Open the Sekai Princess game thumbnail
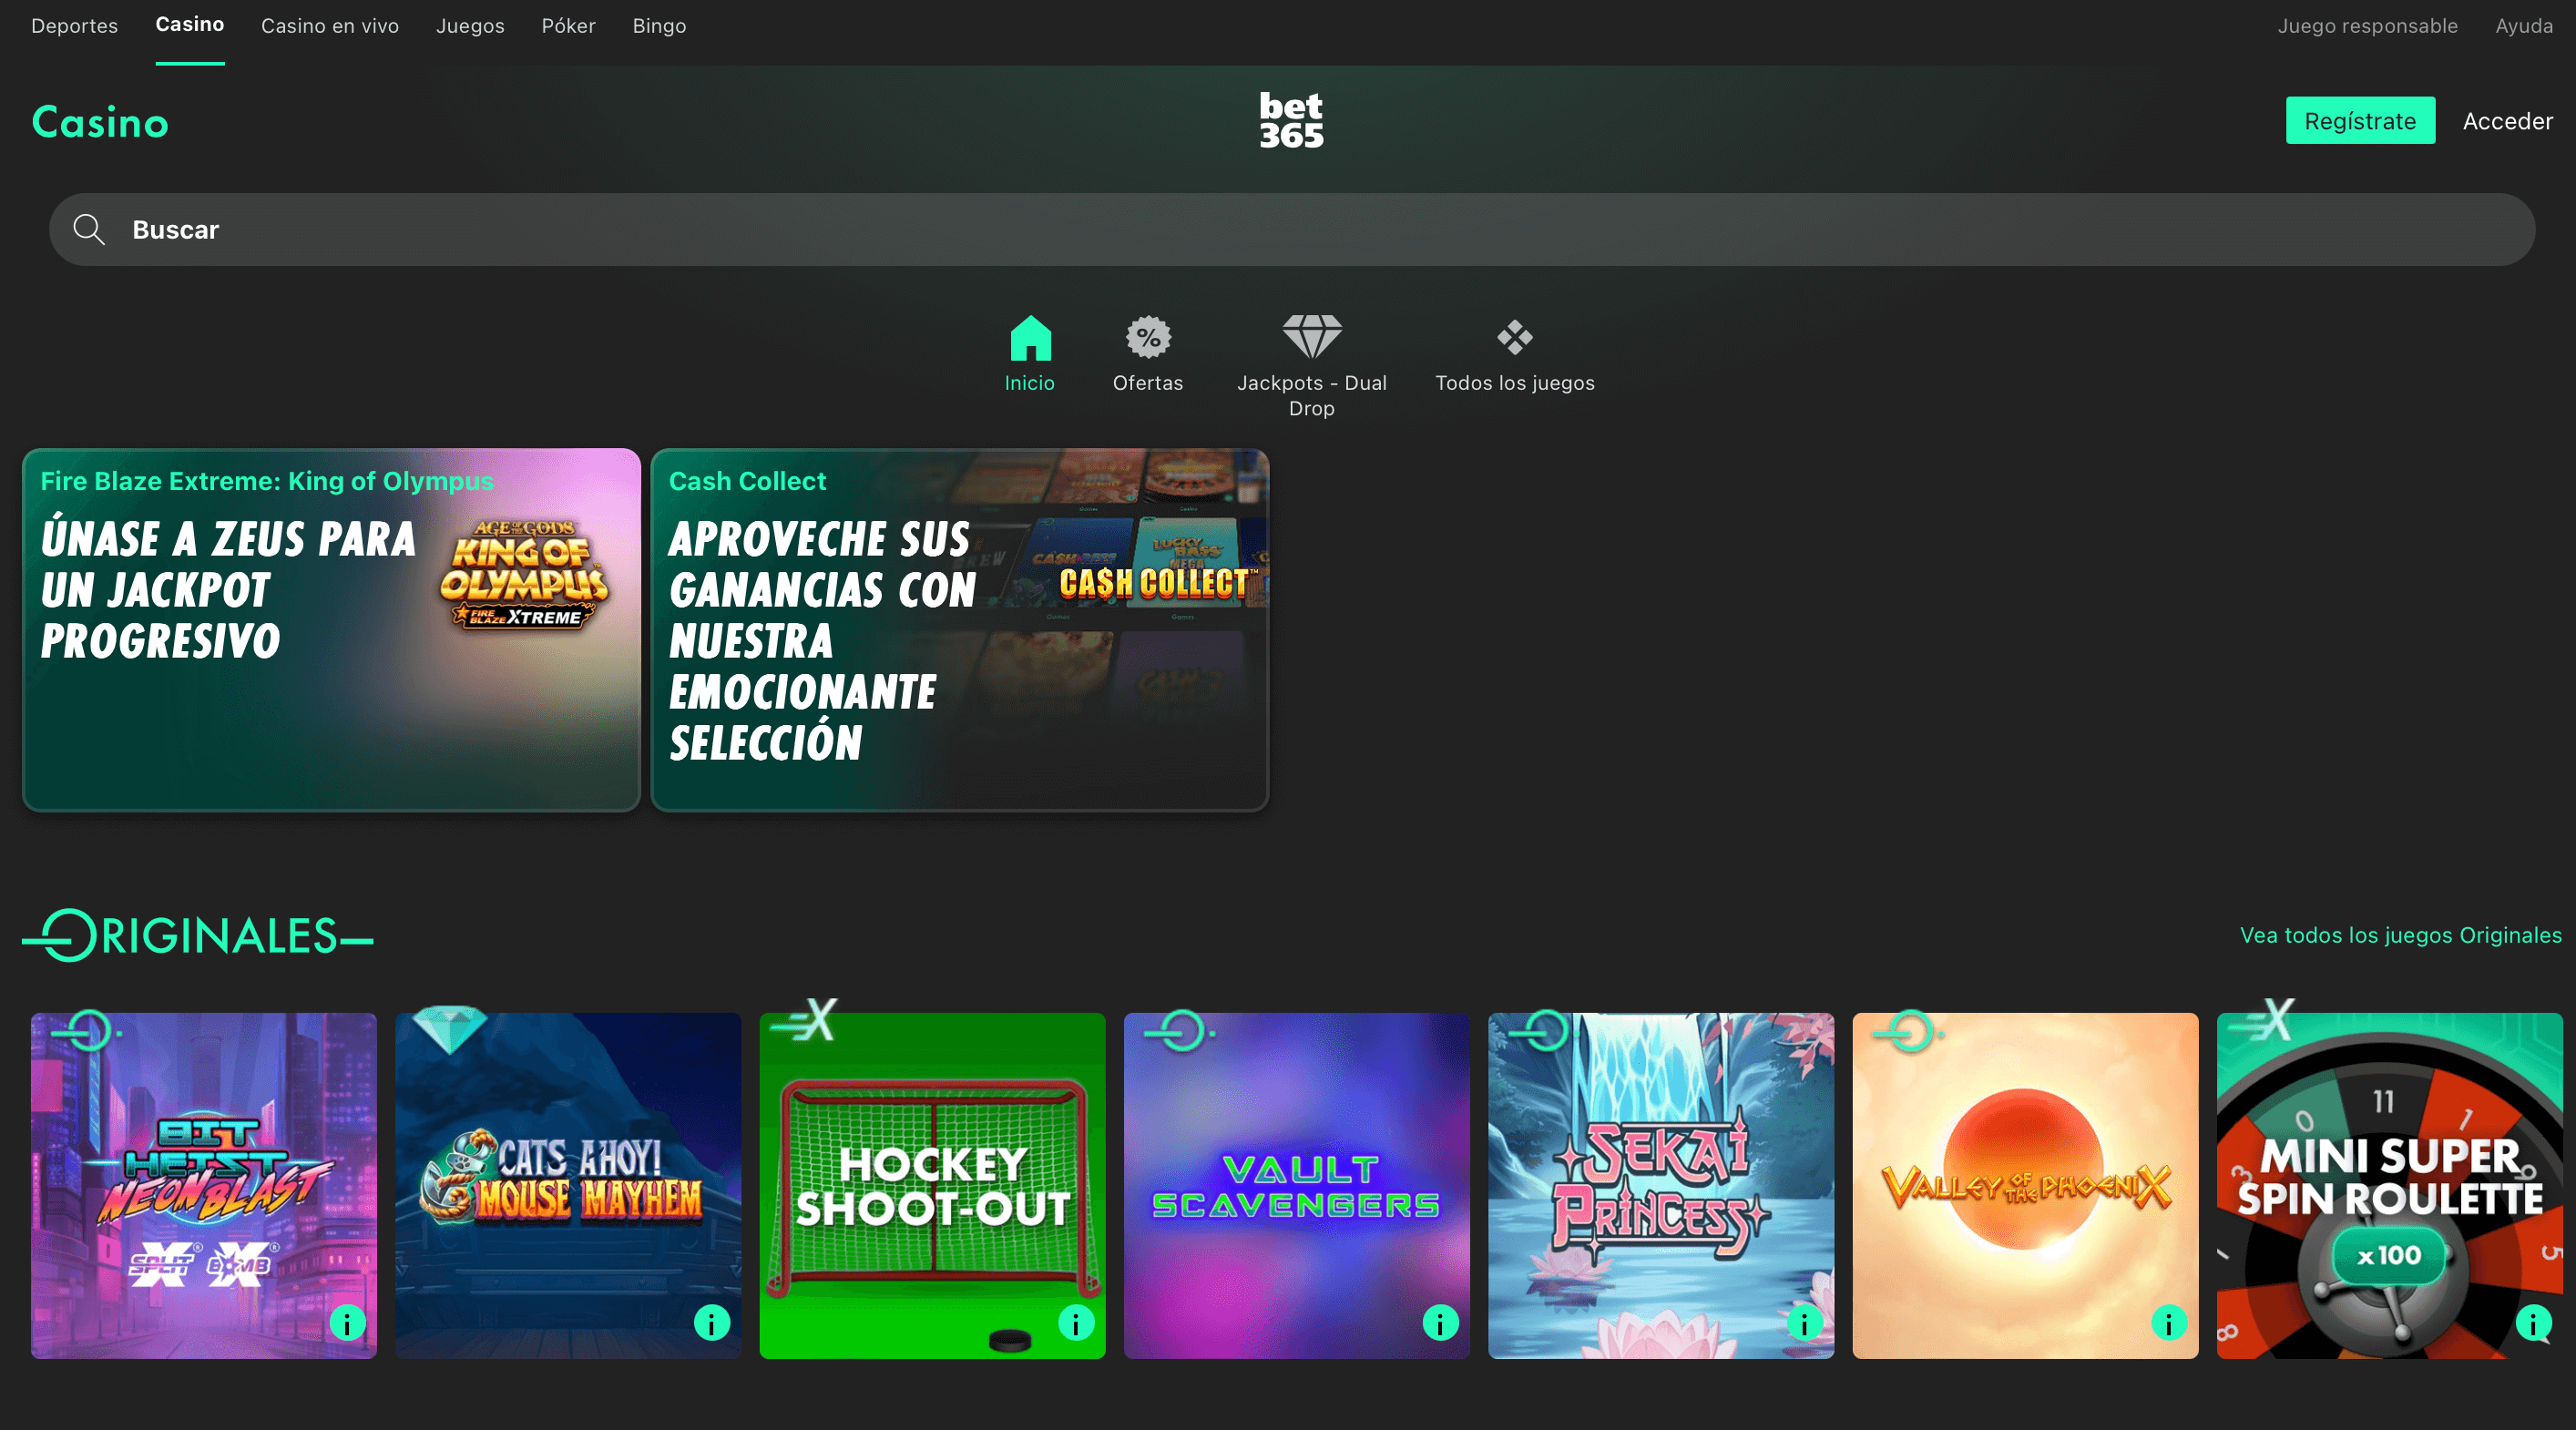The height and width of the screenshot is (1430, 2576). click(x=1660, y=1185)
